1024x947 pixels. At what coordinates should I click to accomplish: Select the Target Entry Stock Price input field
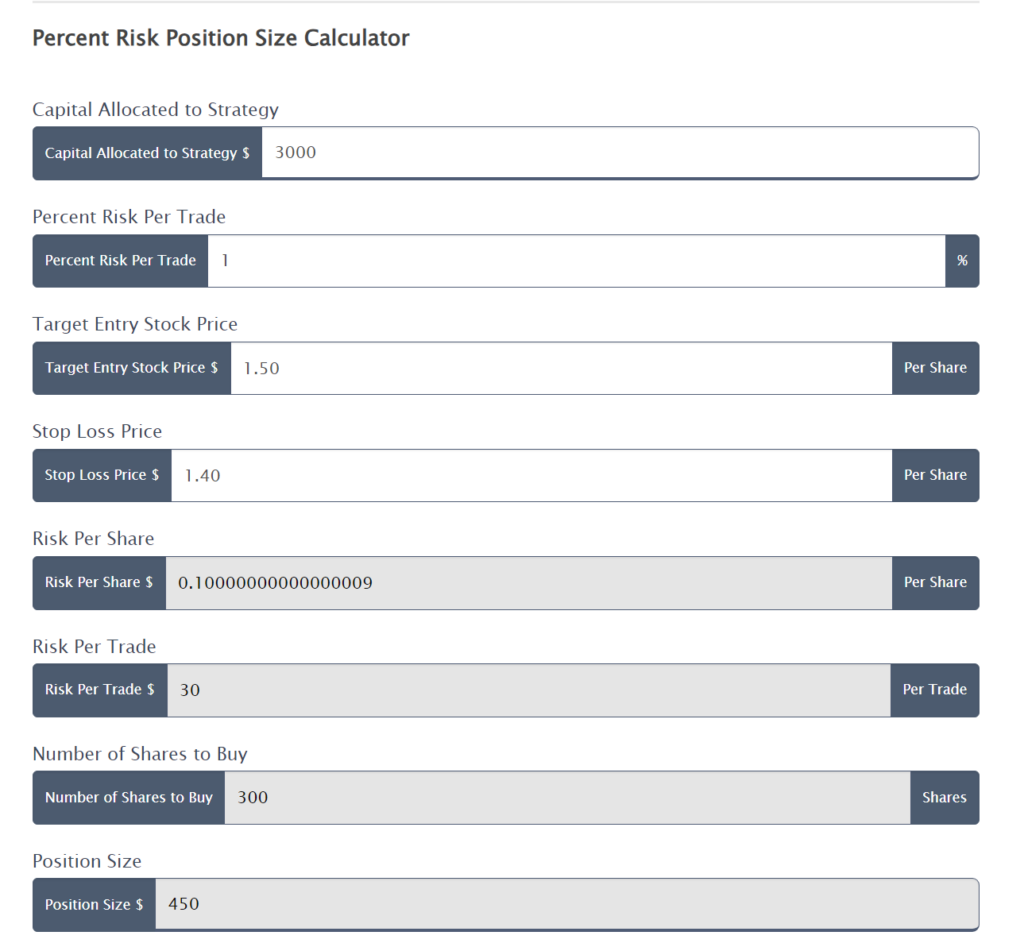point(561,368)
